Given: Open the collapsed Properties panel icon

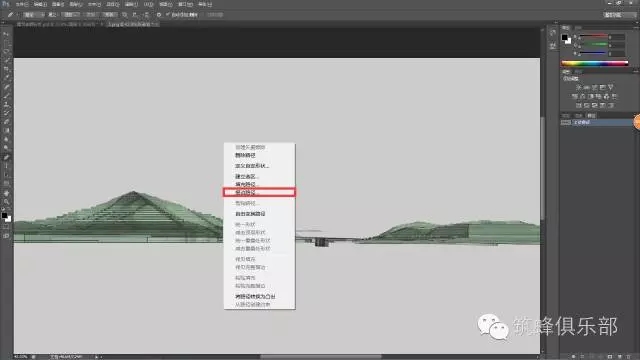Looking at the screenshot, I should click(x=553, y=46).
